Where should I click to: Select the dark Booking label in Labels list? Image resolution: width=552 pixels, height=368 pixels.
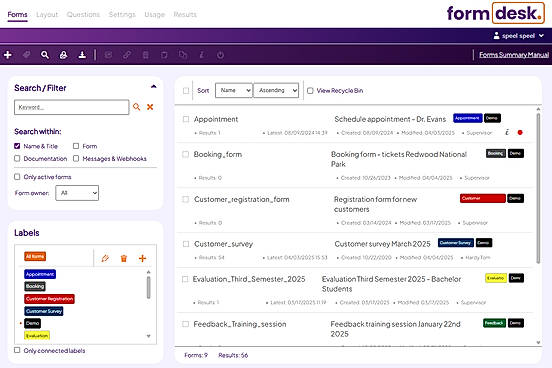[x=35, y=286]
